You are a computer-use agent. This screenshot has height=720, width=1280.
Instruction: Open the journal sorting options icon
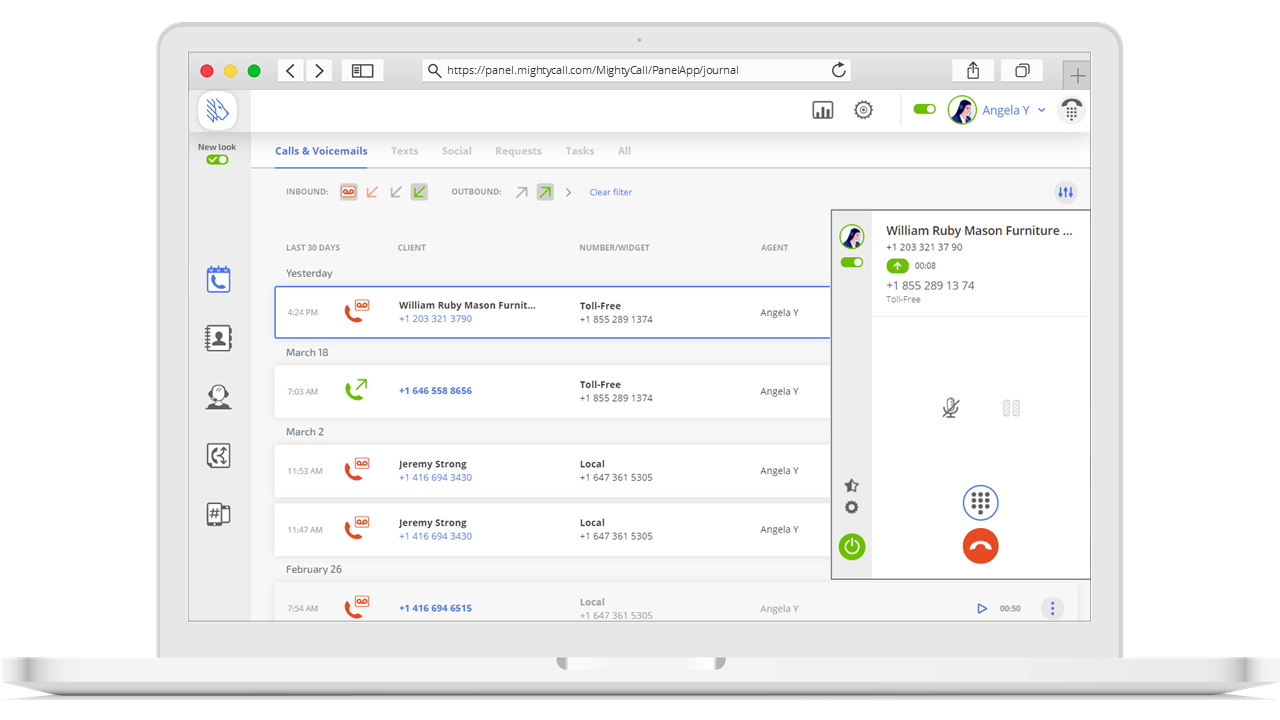(1065, 191)
